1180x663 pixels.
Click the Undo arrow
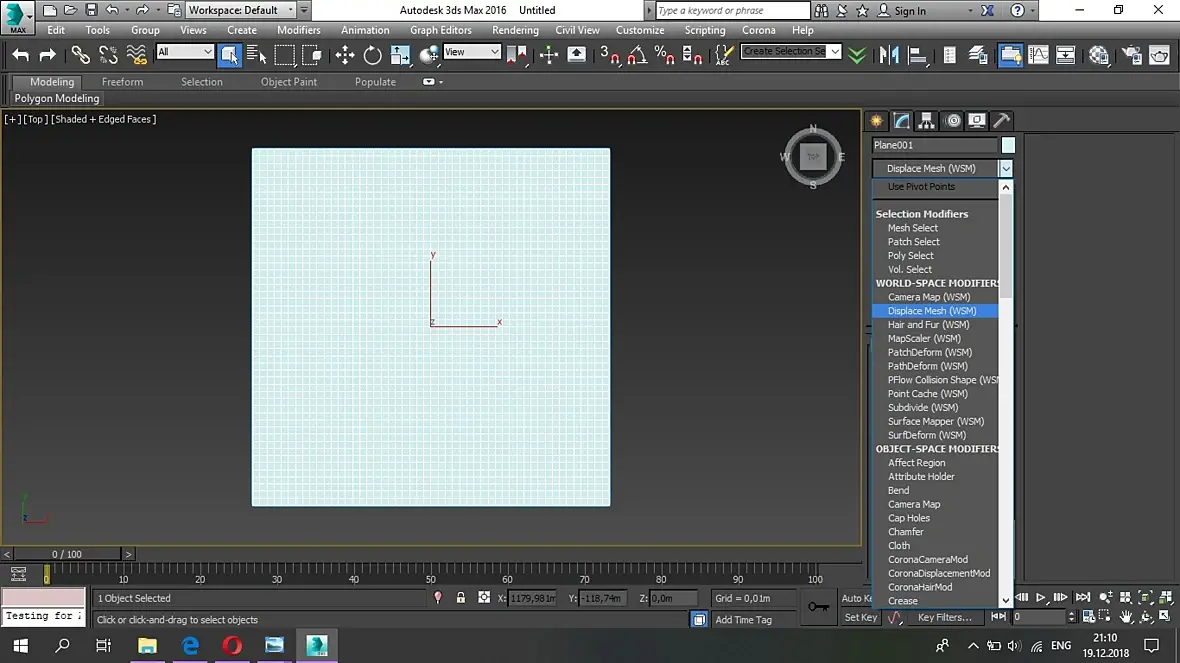coord(21,56)
